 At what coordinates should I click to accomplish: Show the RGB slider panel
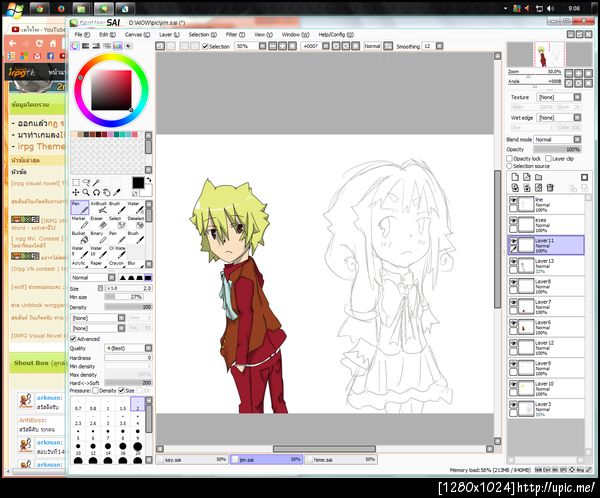click(85, 46)
